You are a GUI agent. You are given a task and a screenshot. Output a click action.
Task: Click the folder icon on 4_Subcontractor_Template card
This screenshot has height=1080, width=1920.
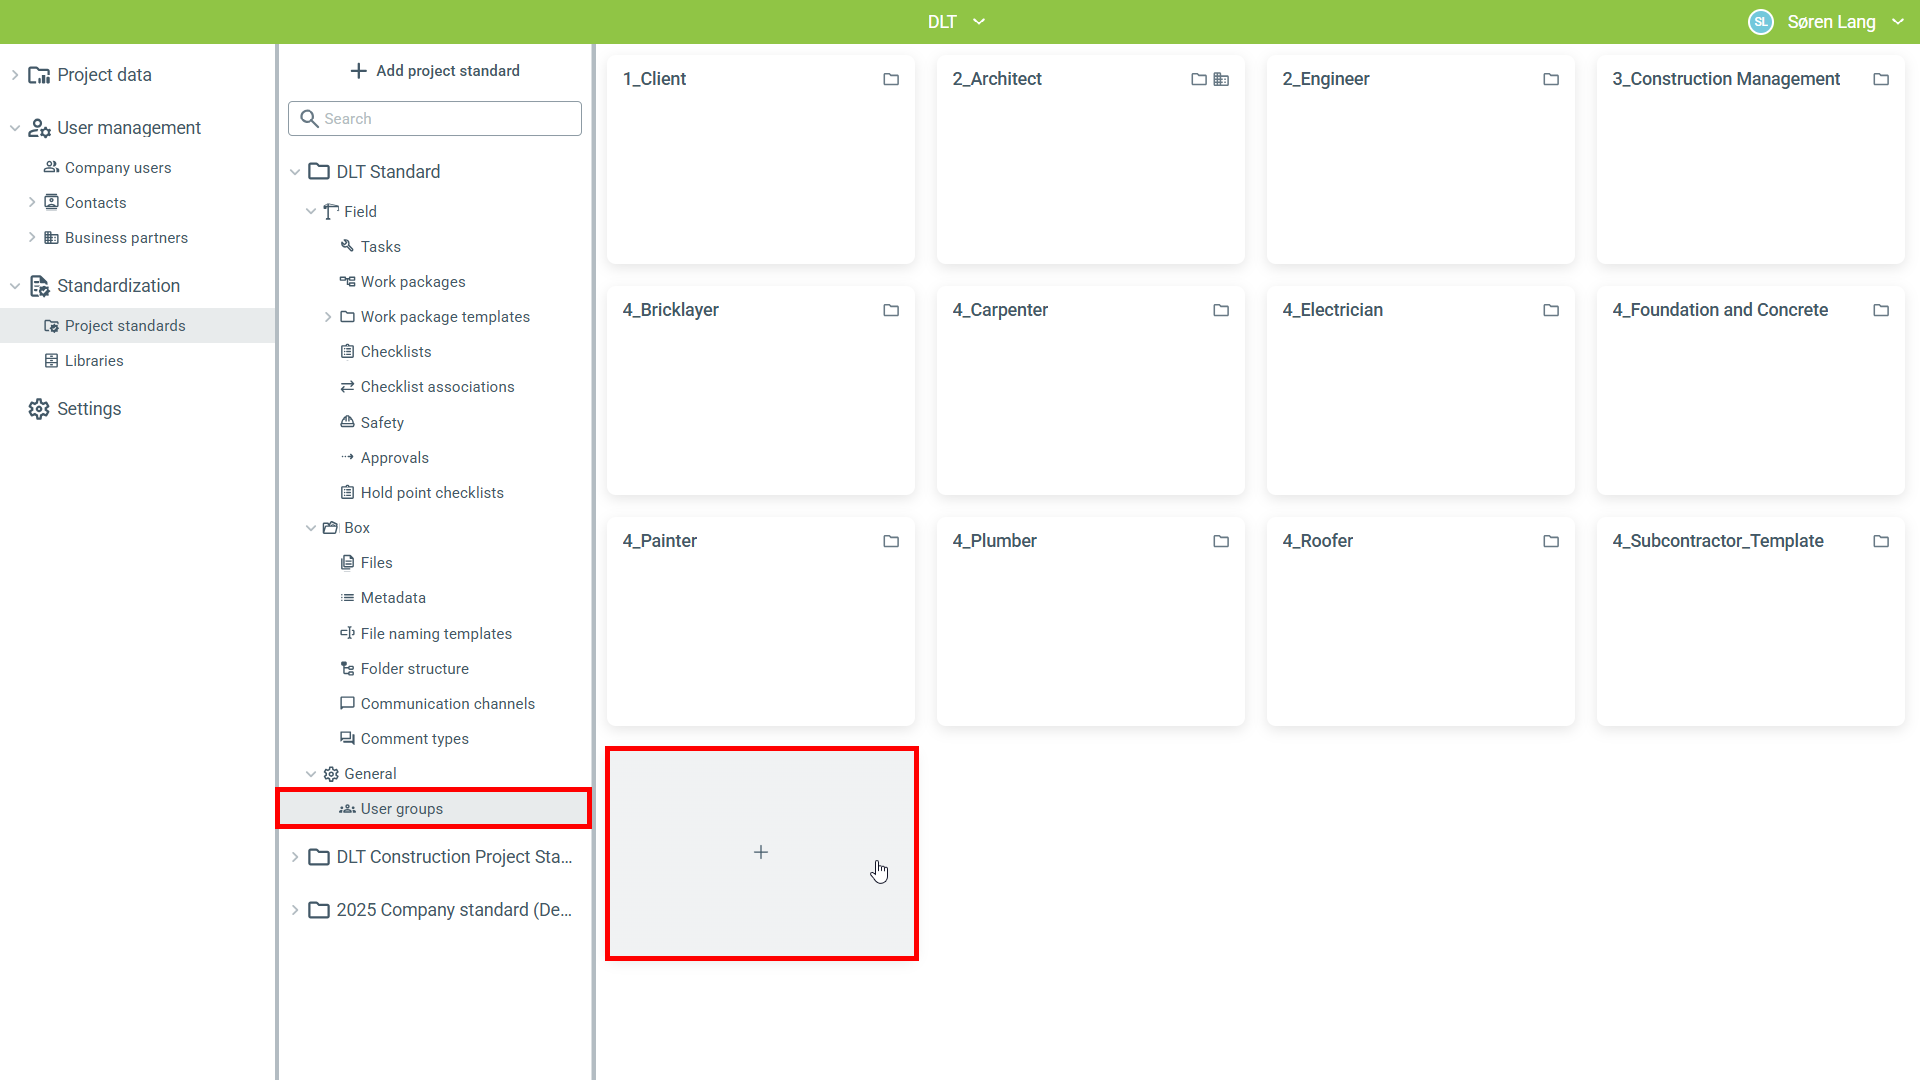[x=1881, y=541]
